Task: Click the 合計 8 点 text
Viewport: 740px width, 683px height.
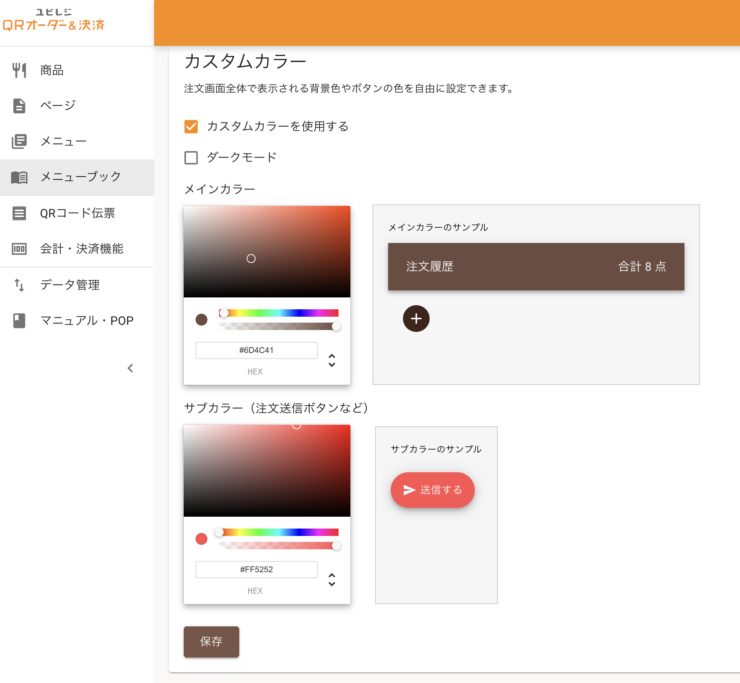Action: pyautogui.click(x=642, y=267)
